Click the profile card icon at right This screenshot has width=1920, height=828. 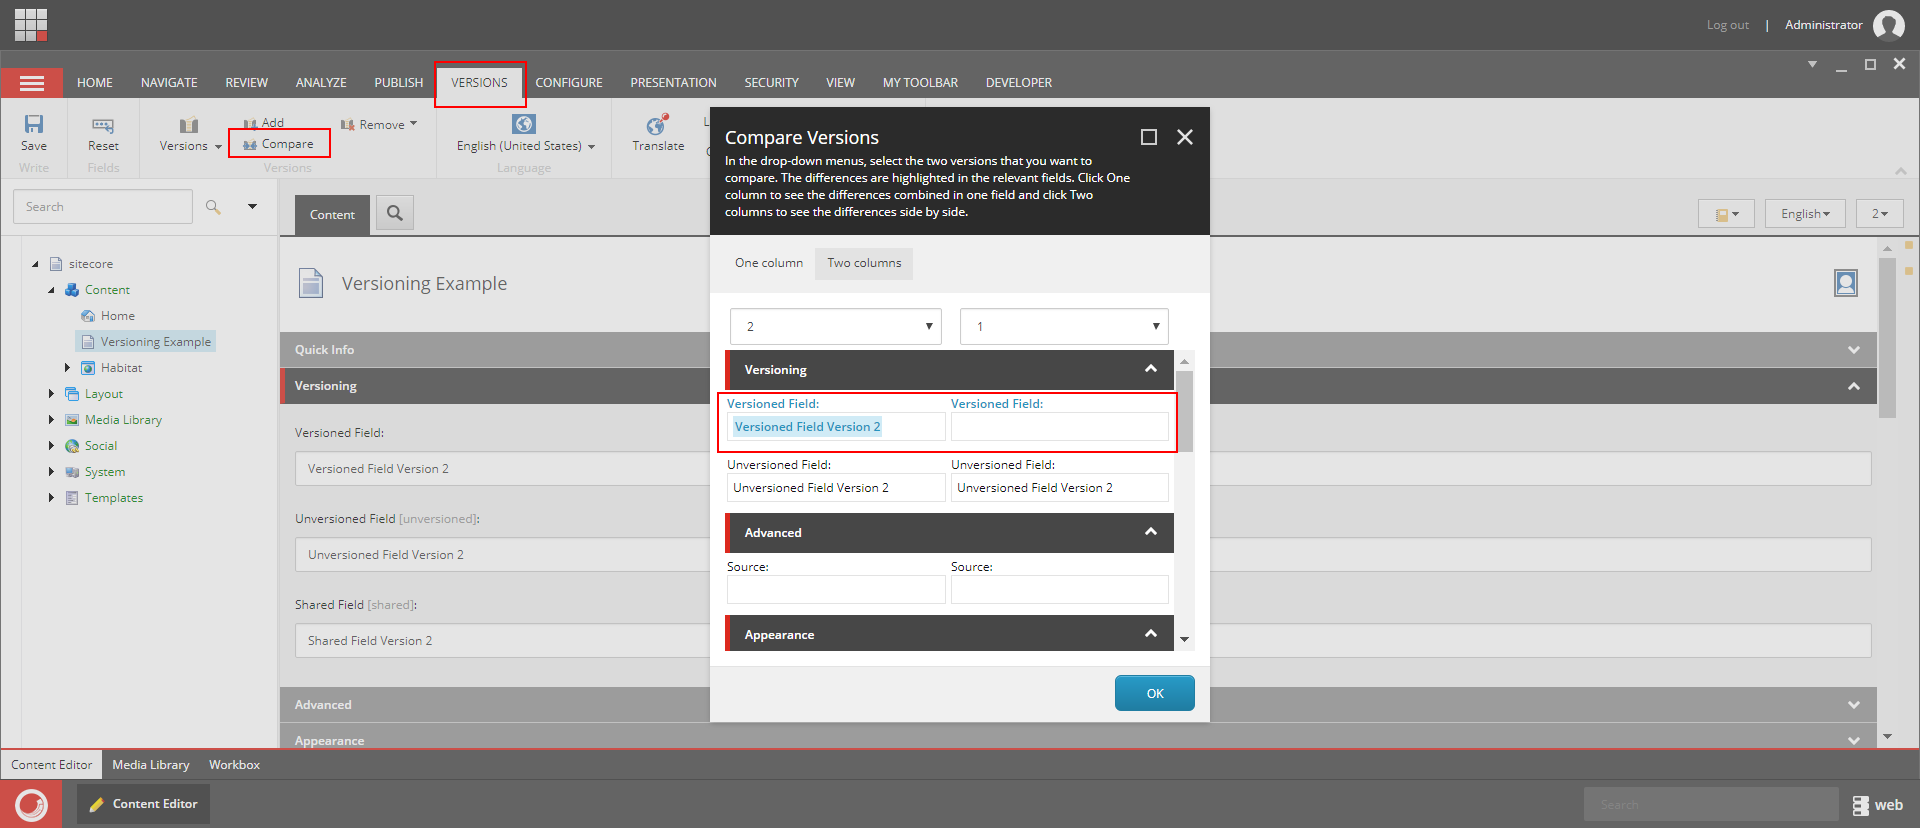click(1846, 284)
